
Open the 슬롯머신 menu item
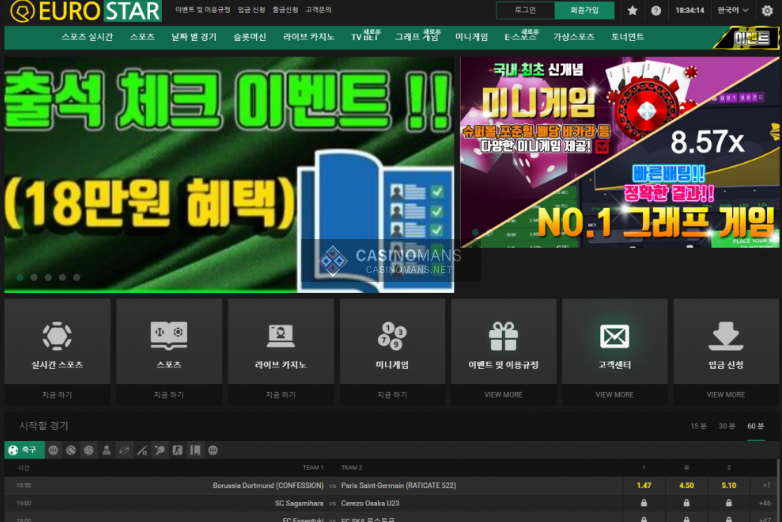point(250,37)
